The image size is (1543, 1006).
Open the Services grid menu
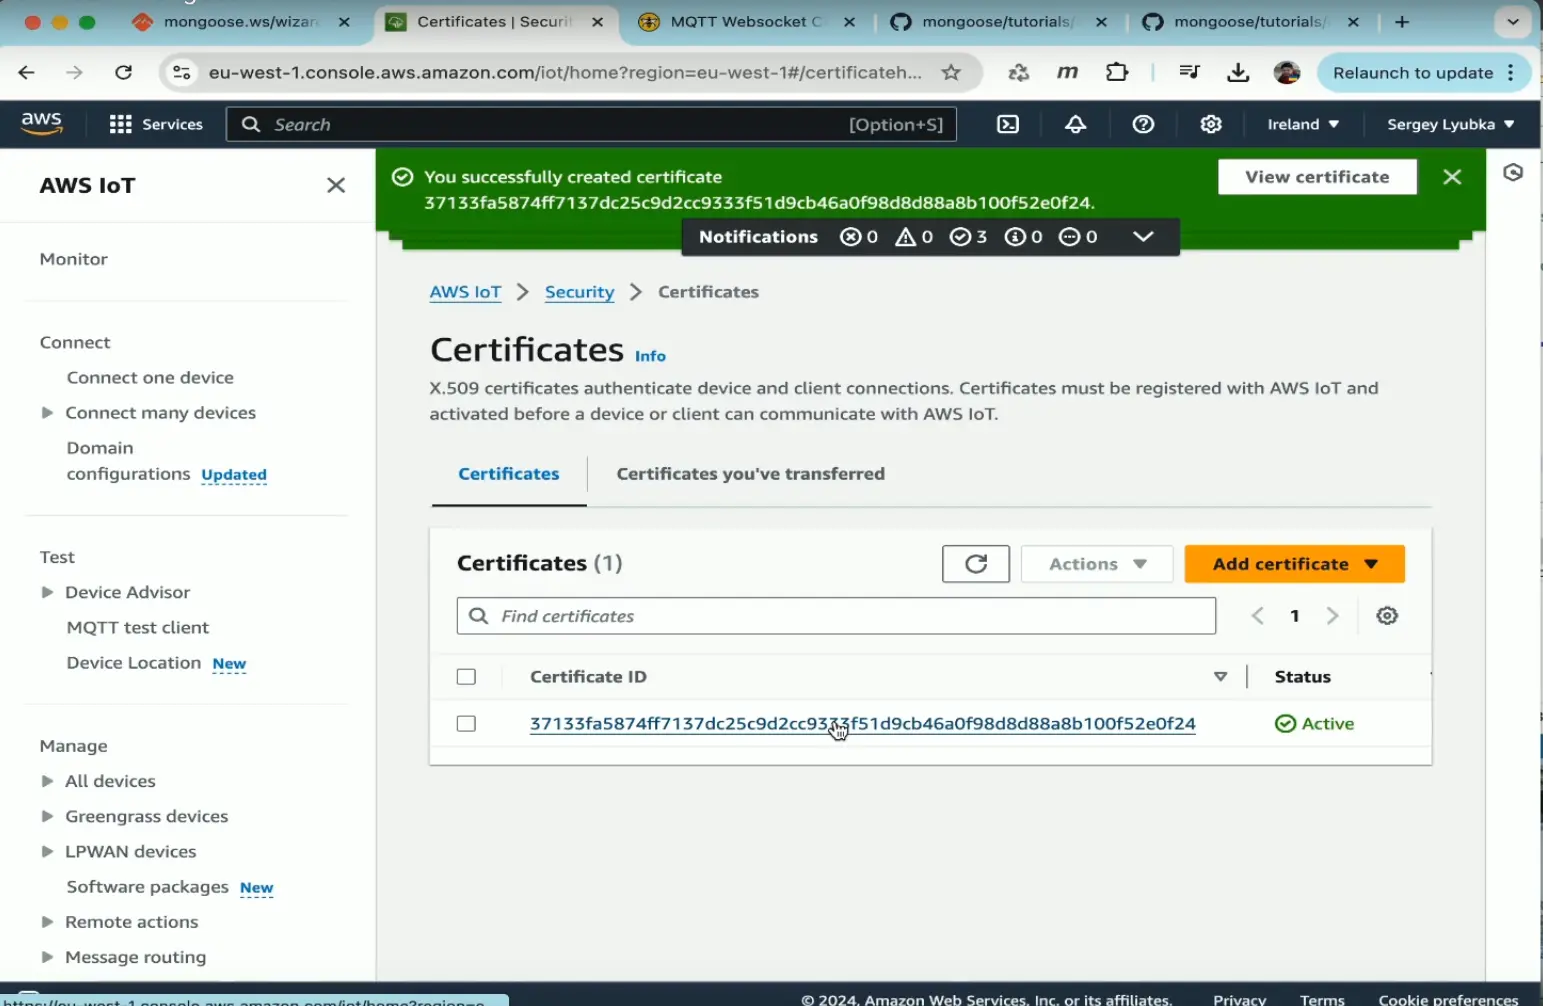coord(156,124)
